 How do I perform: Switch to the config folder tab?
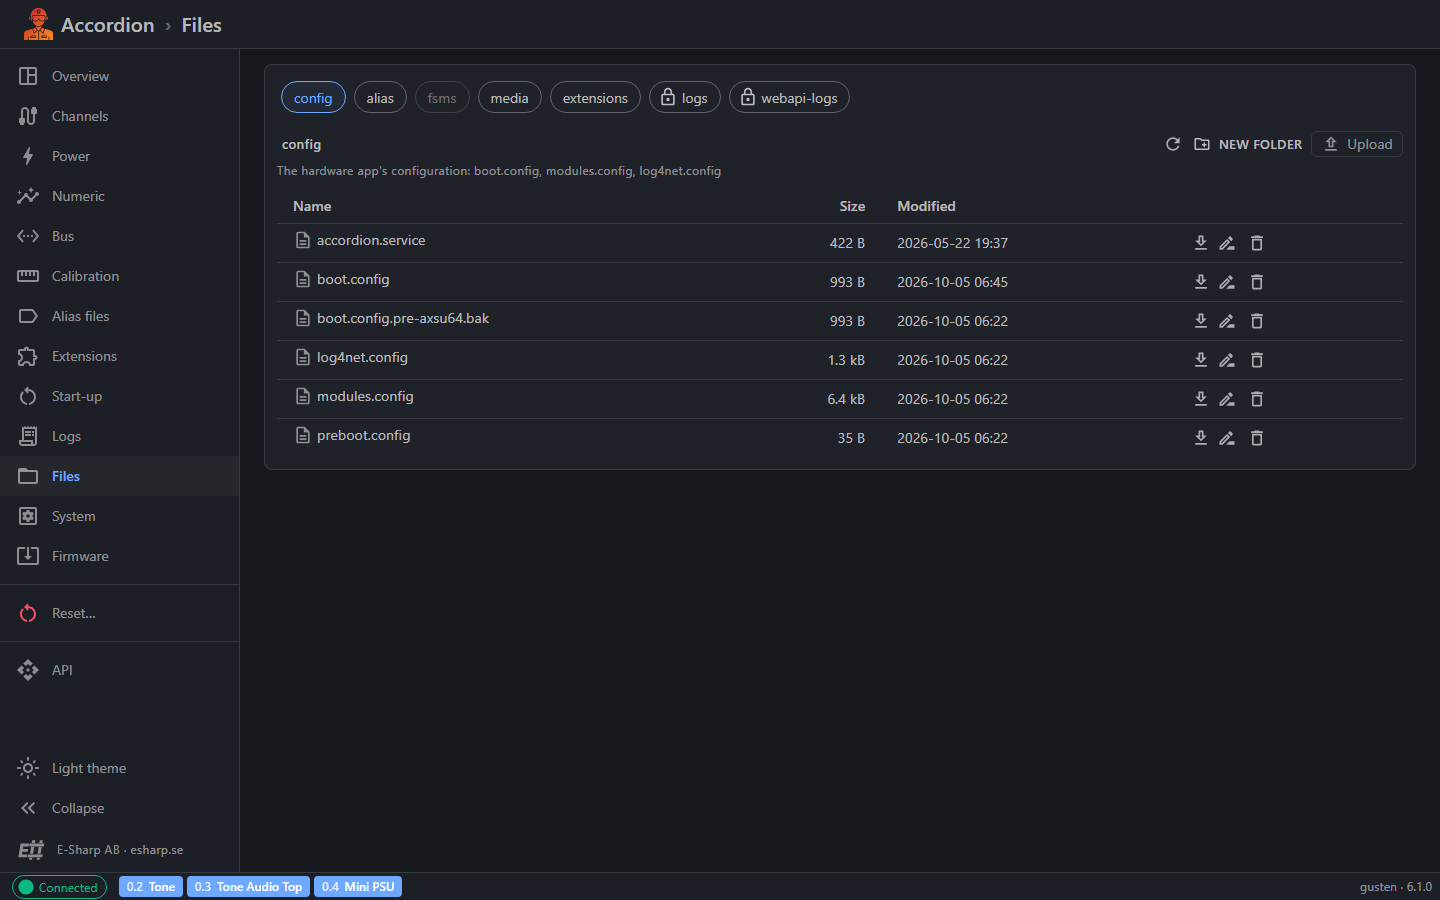pos(313,98)
